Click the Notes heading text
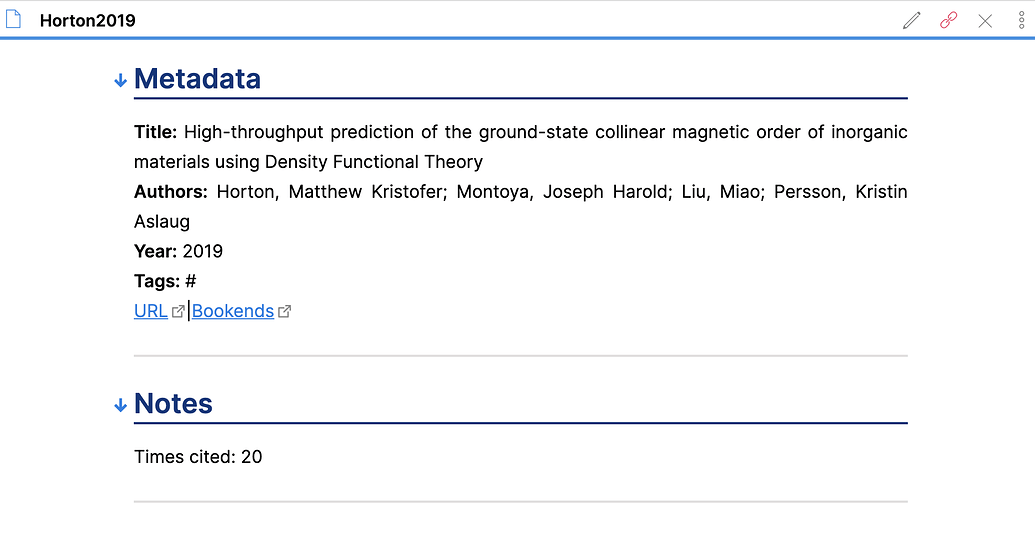The height and width of the screenshot is (558, 1035). click(173, 404)
